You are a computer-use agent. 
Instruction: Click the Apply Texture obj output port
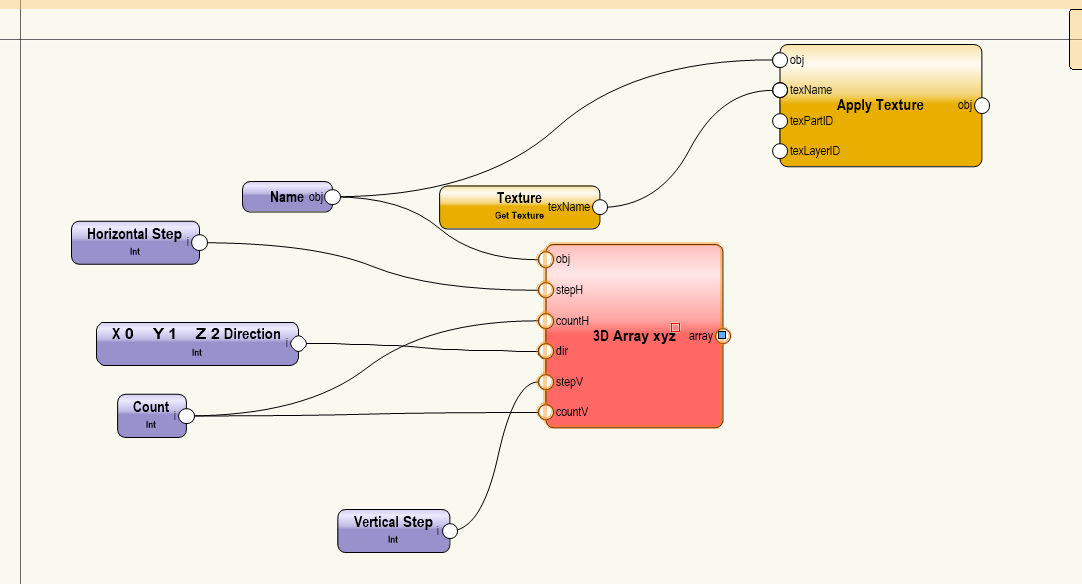[x=982, y=106]
